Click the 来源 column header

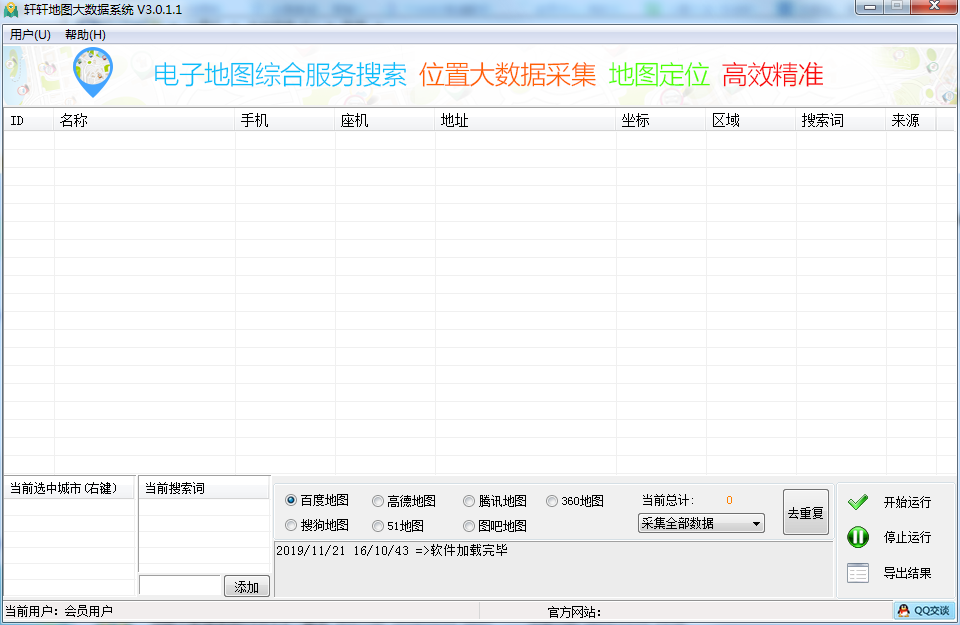[x=911, y=121]
